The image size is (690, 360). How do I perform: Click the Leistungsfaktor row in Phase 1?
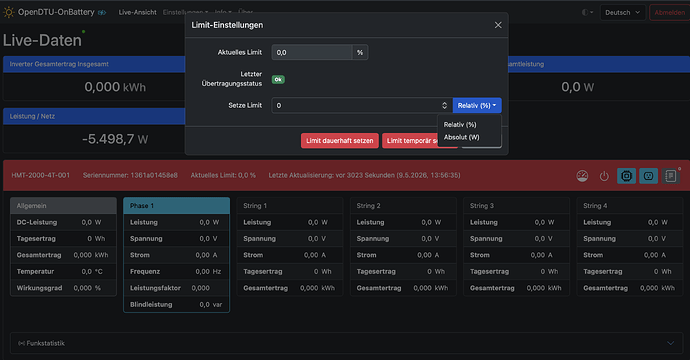pyautogui.click(x=176, y=288)
